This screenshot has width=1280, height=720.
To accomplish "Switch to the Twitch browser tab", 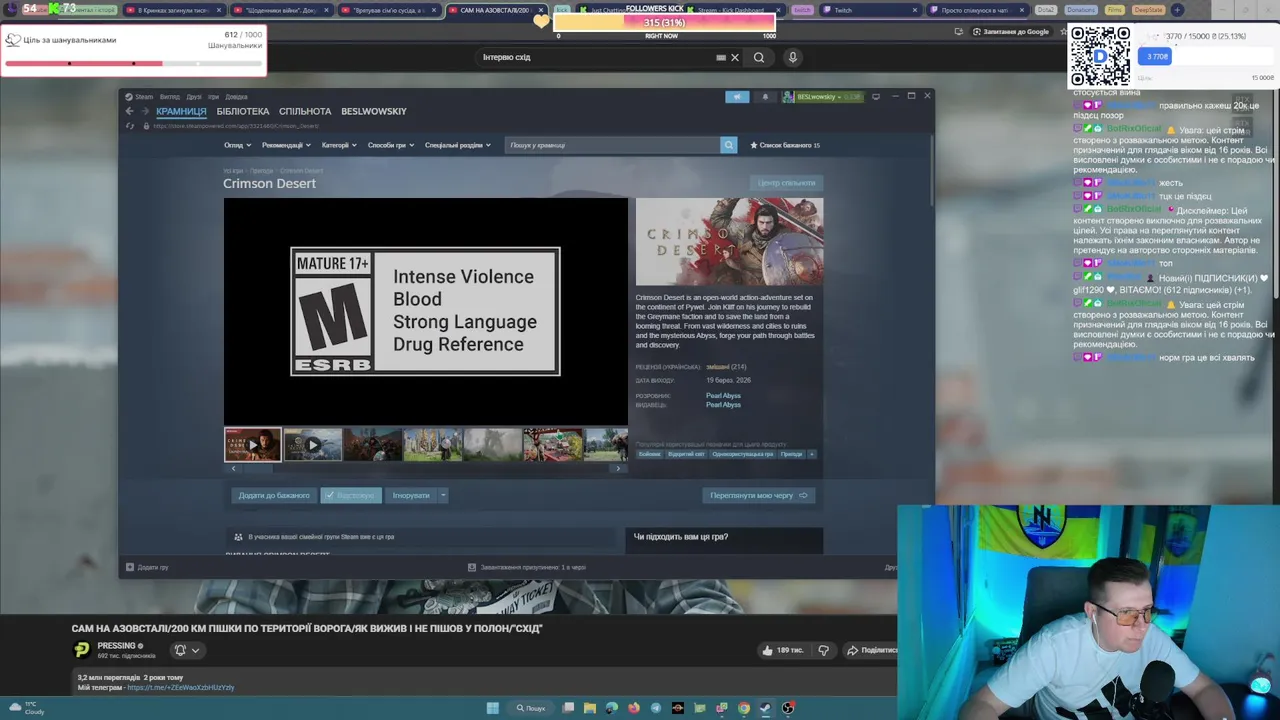I will tap(869, 10).
